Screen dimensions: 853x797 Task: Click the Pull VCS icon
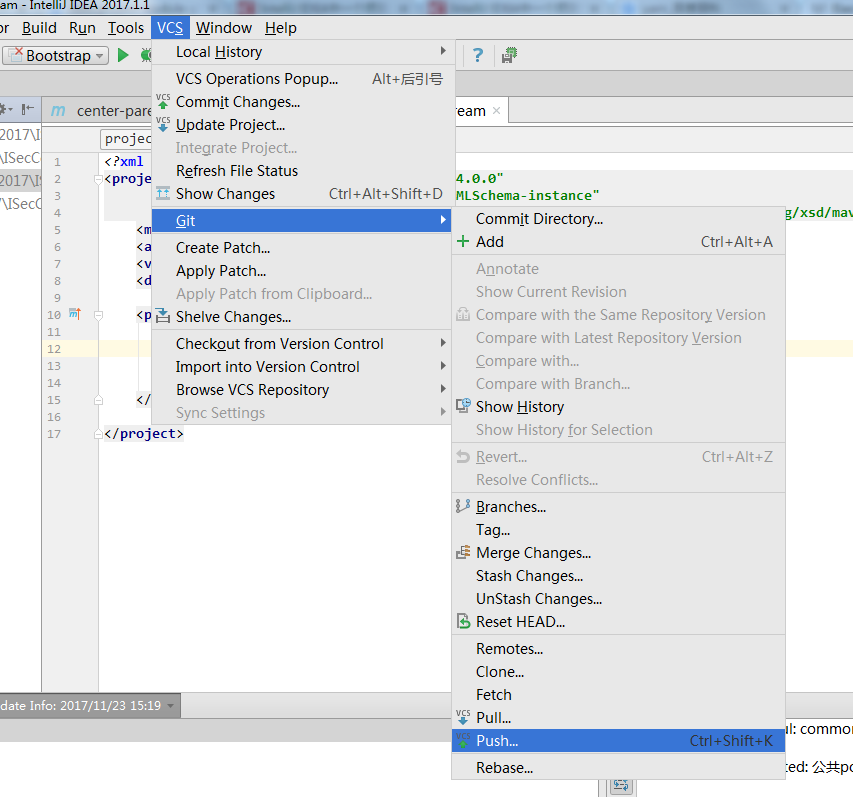(463, 717)
